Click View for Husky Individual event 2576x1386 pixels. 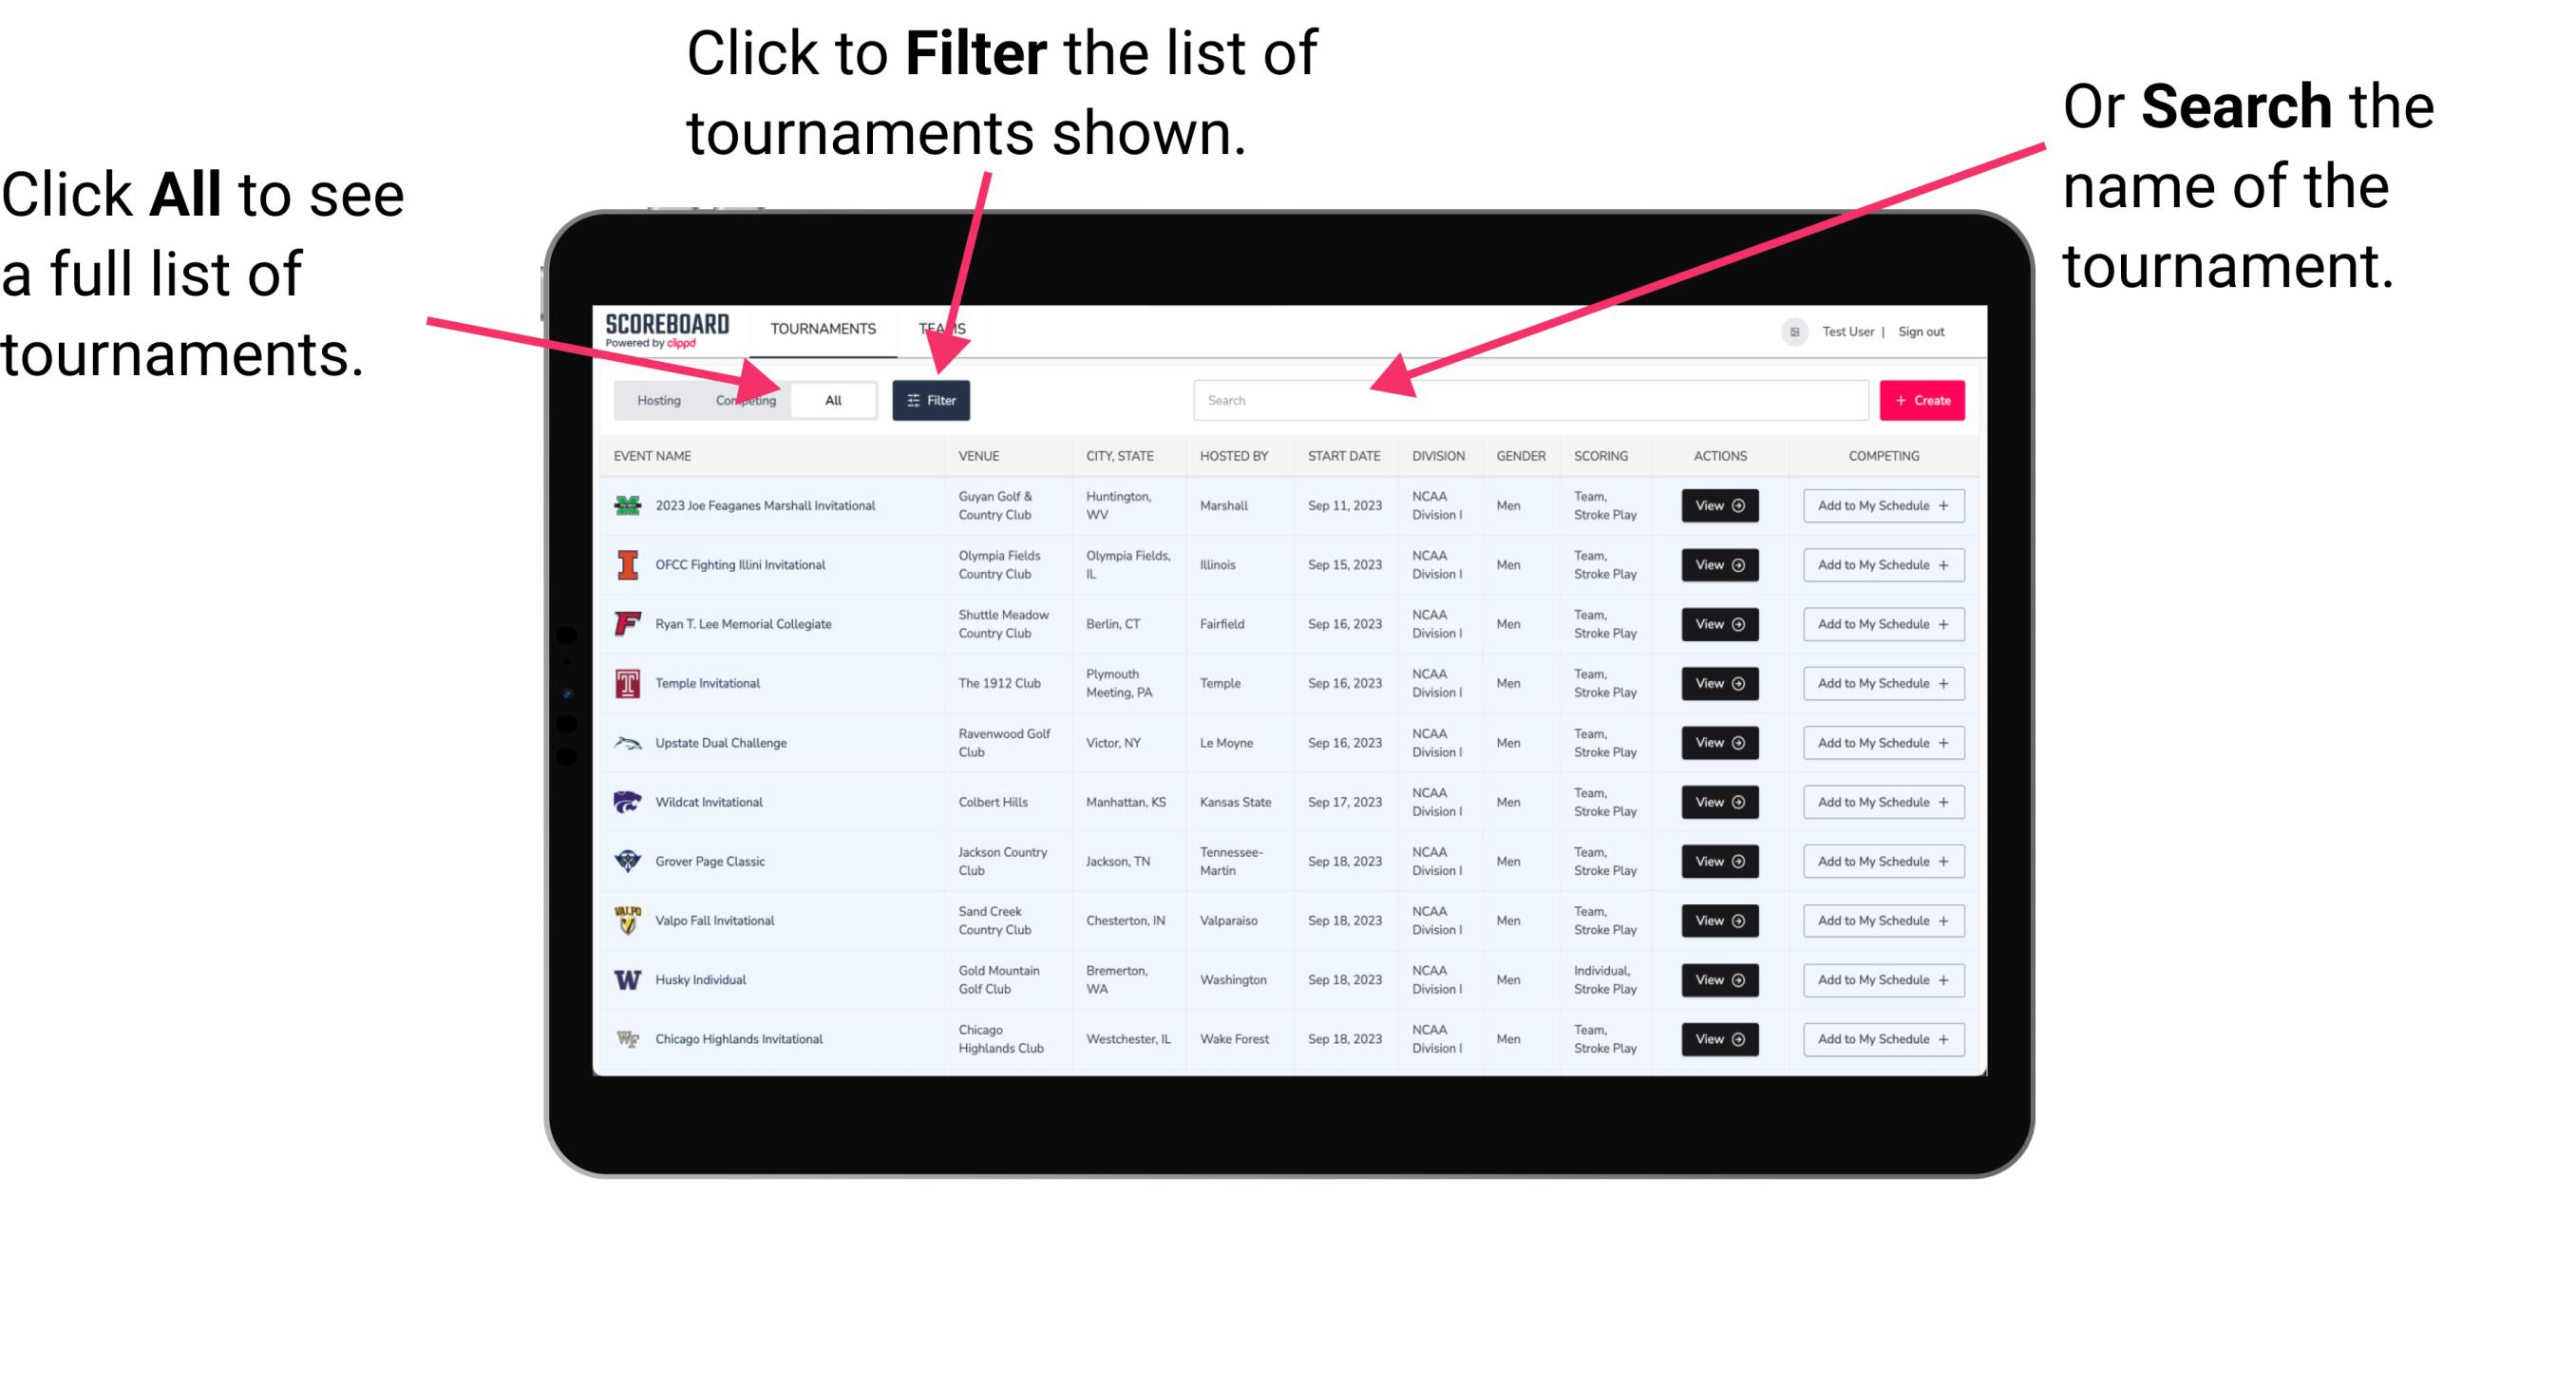(1718, 979)
